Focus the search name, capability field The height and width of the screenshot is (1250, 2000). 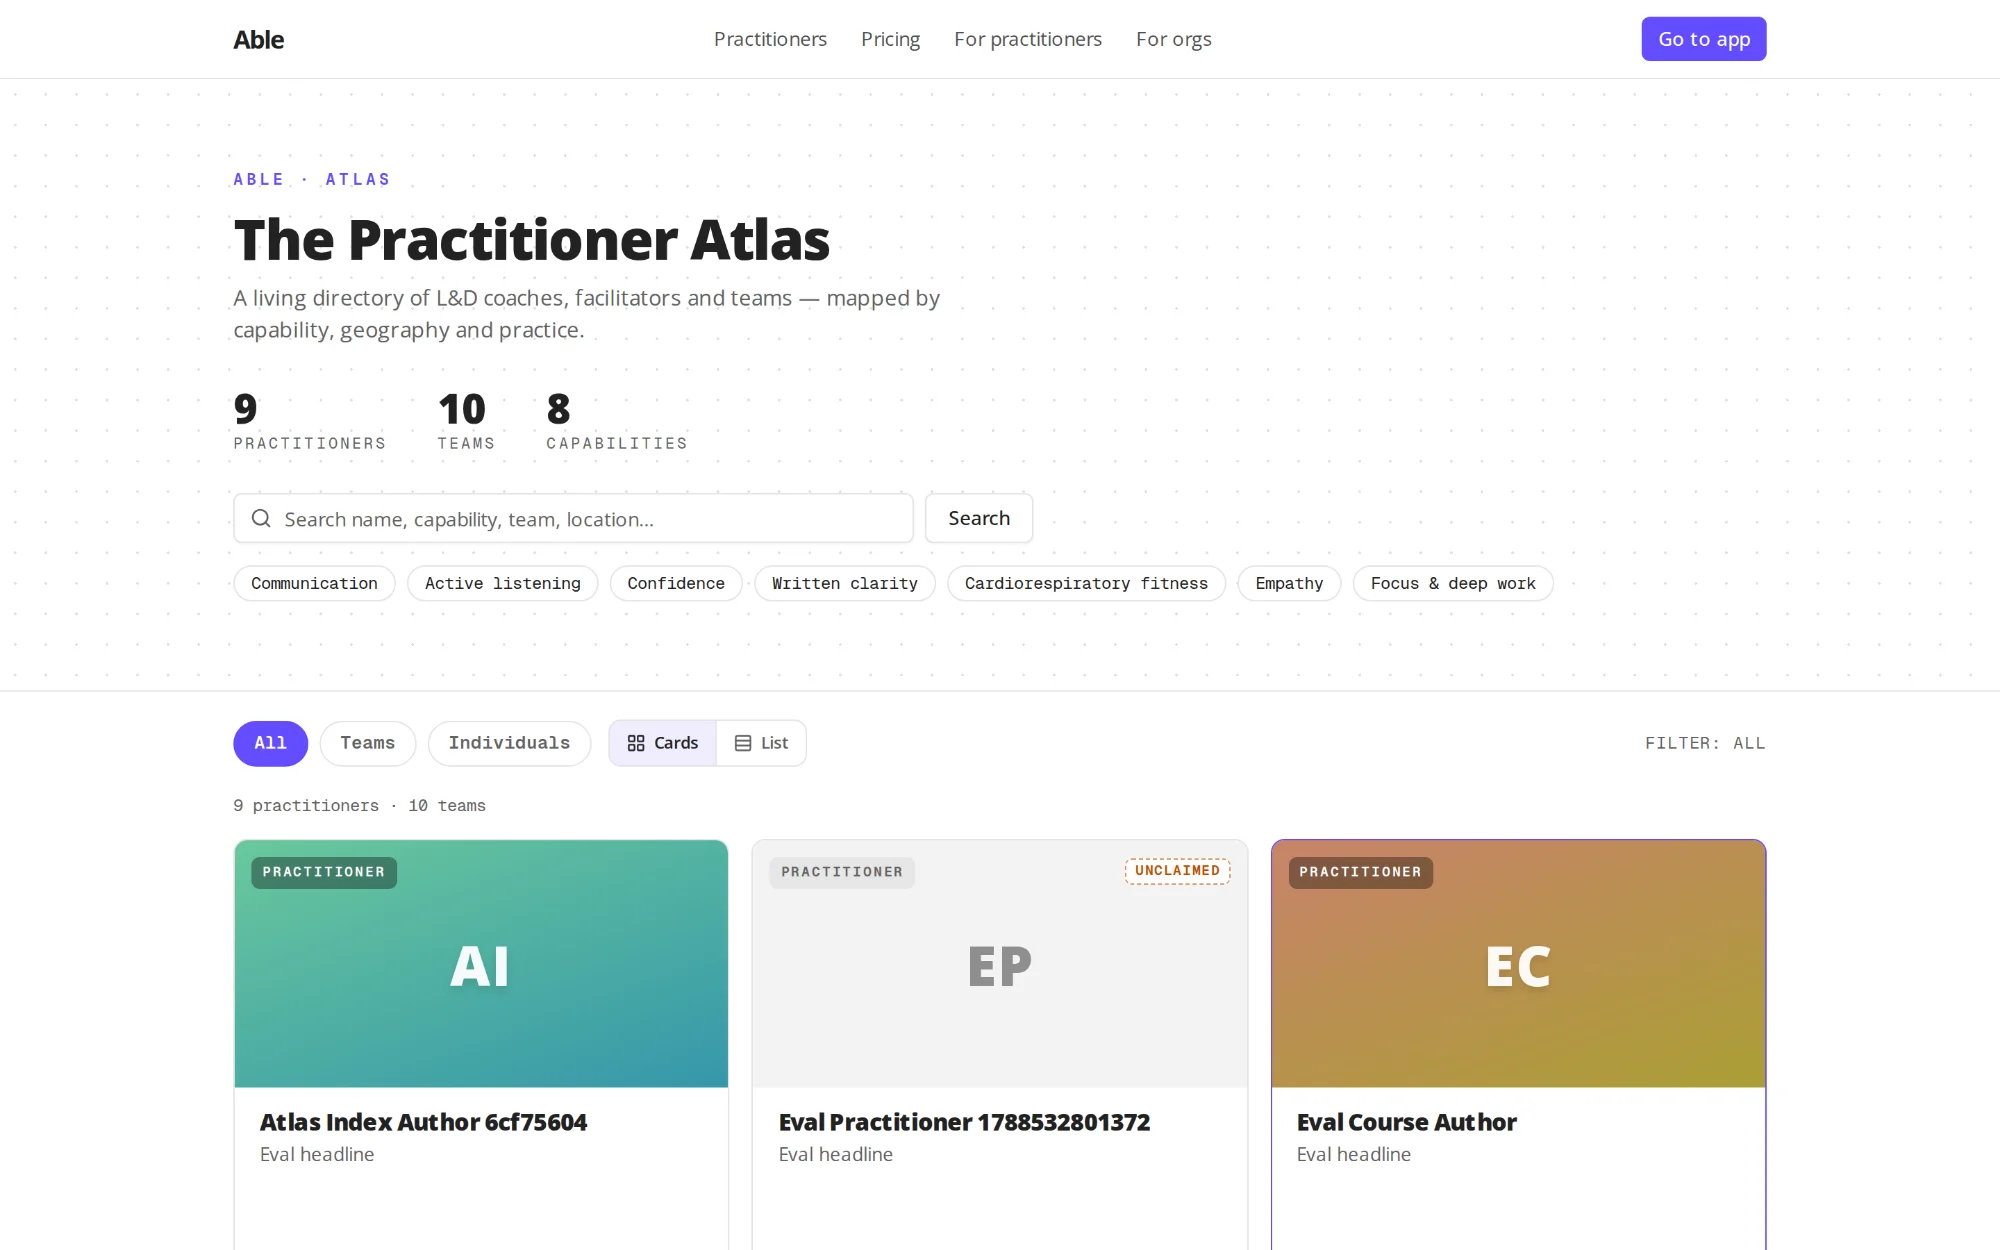(573, 518)
